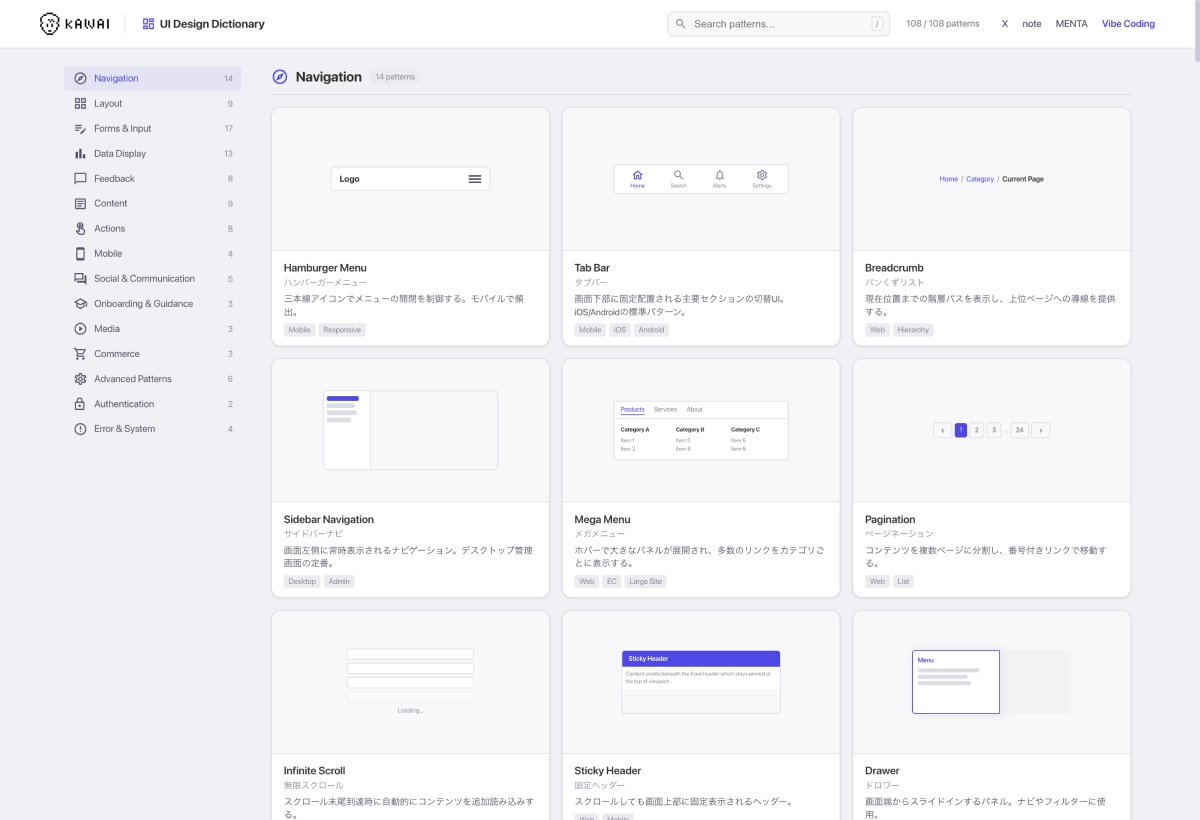This screenshot has width=1200, height=820.
Task: Click the Pagination pattern card title
Action: pos(890,520)
